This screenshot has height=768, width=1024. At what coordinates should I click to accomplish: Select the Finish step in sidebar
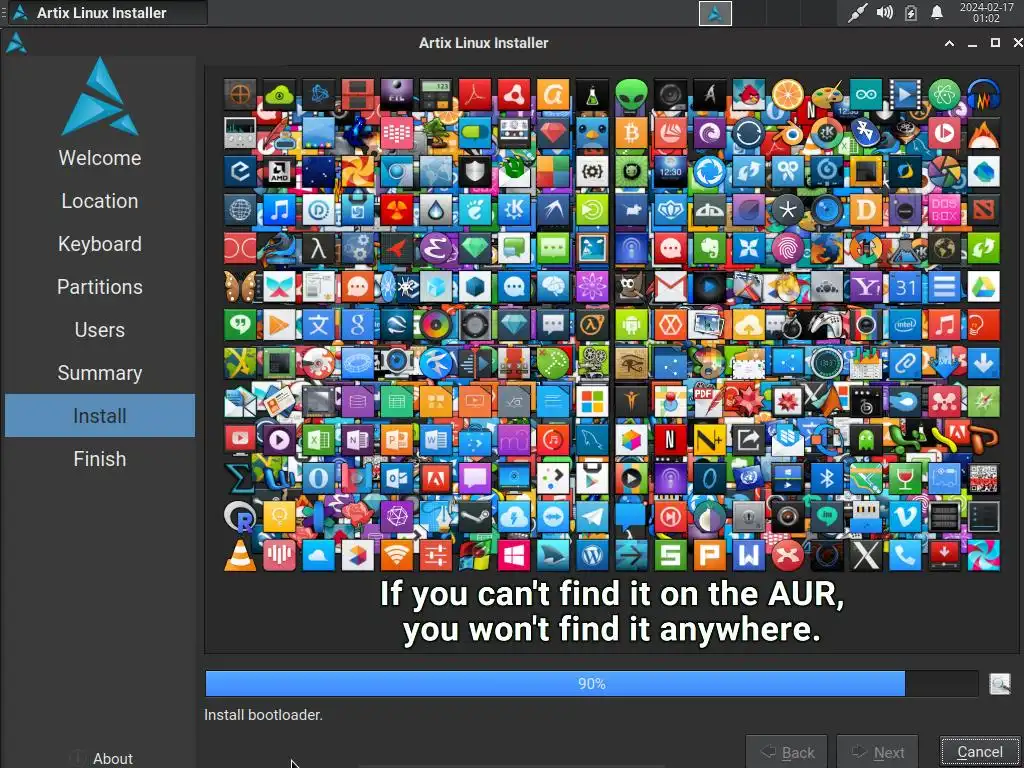(100, 459)
